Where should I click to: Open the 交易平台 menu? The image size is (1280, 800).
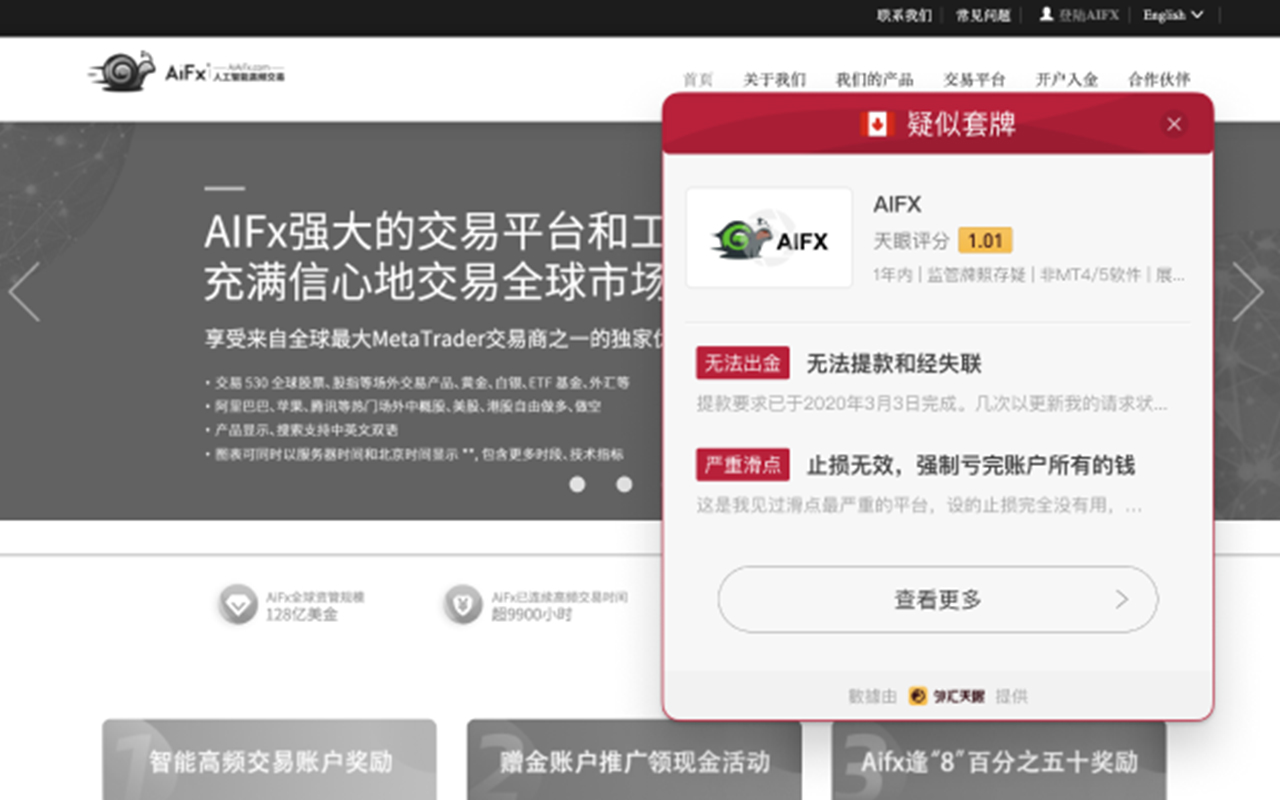pos(975,79)
